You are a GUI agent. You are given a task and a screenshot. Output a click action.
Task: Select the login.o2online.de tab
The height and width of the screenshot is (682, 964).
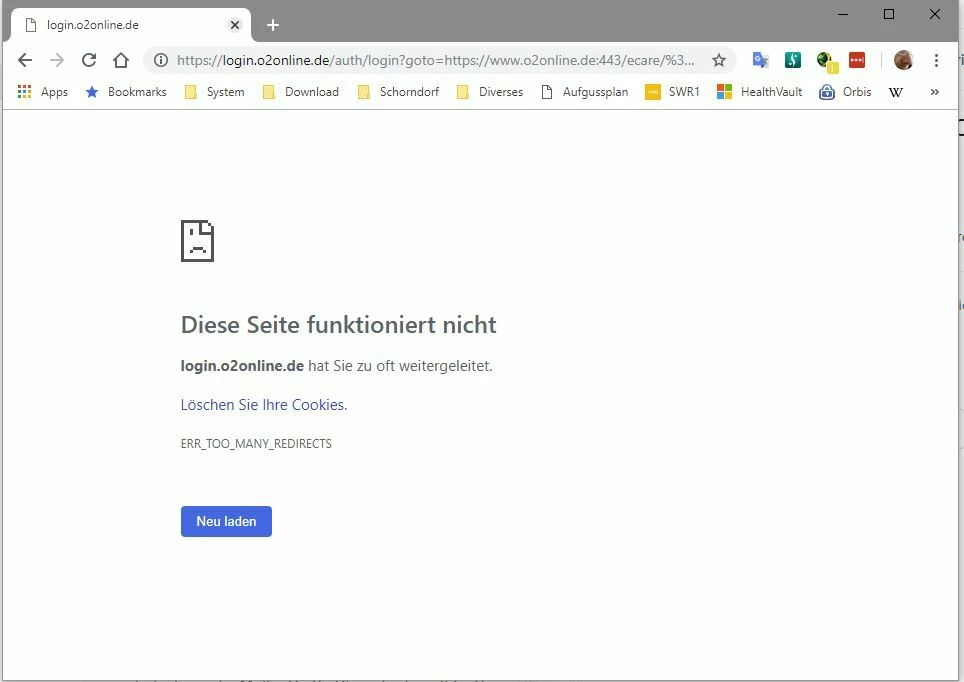pos(130,25)
